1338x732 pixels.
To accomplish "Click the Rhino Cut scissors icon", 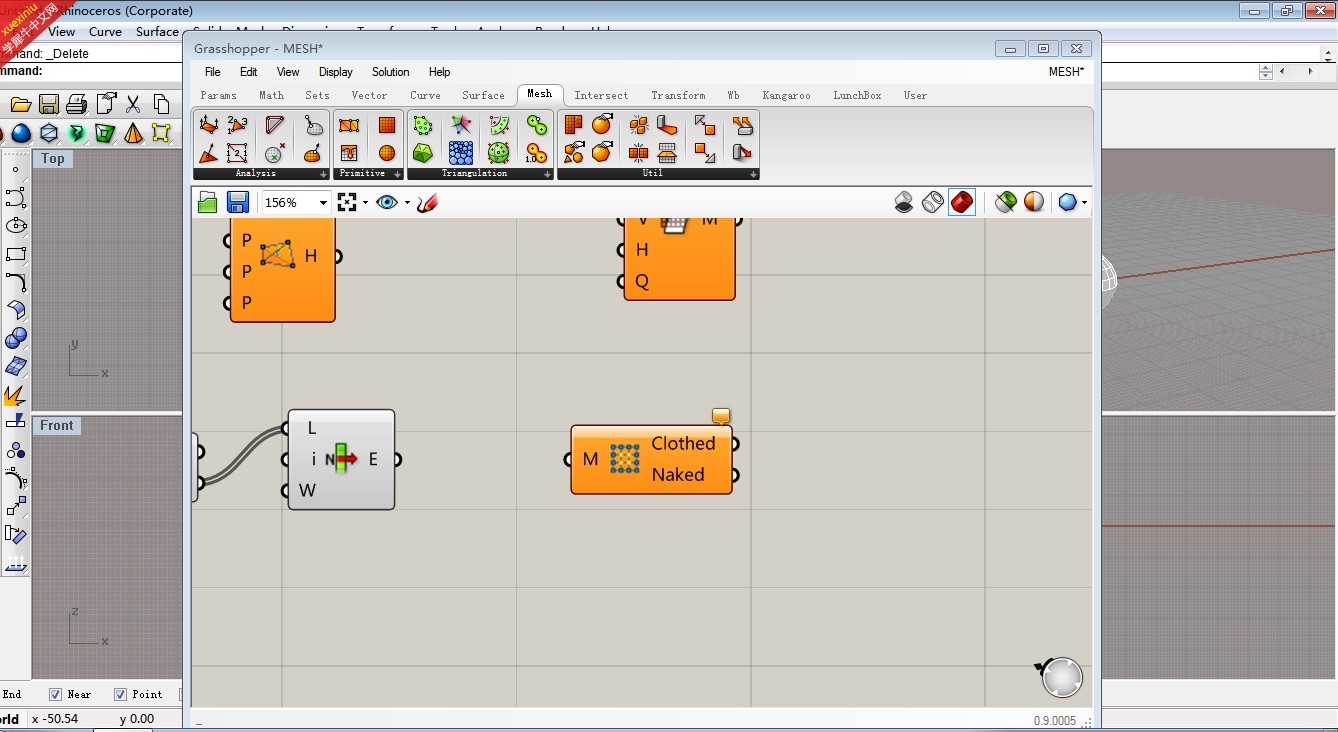I will pyautogui.click(x=133, y=104).
